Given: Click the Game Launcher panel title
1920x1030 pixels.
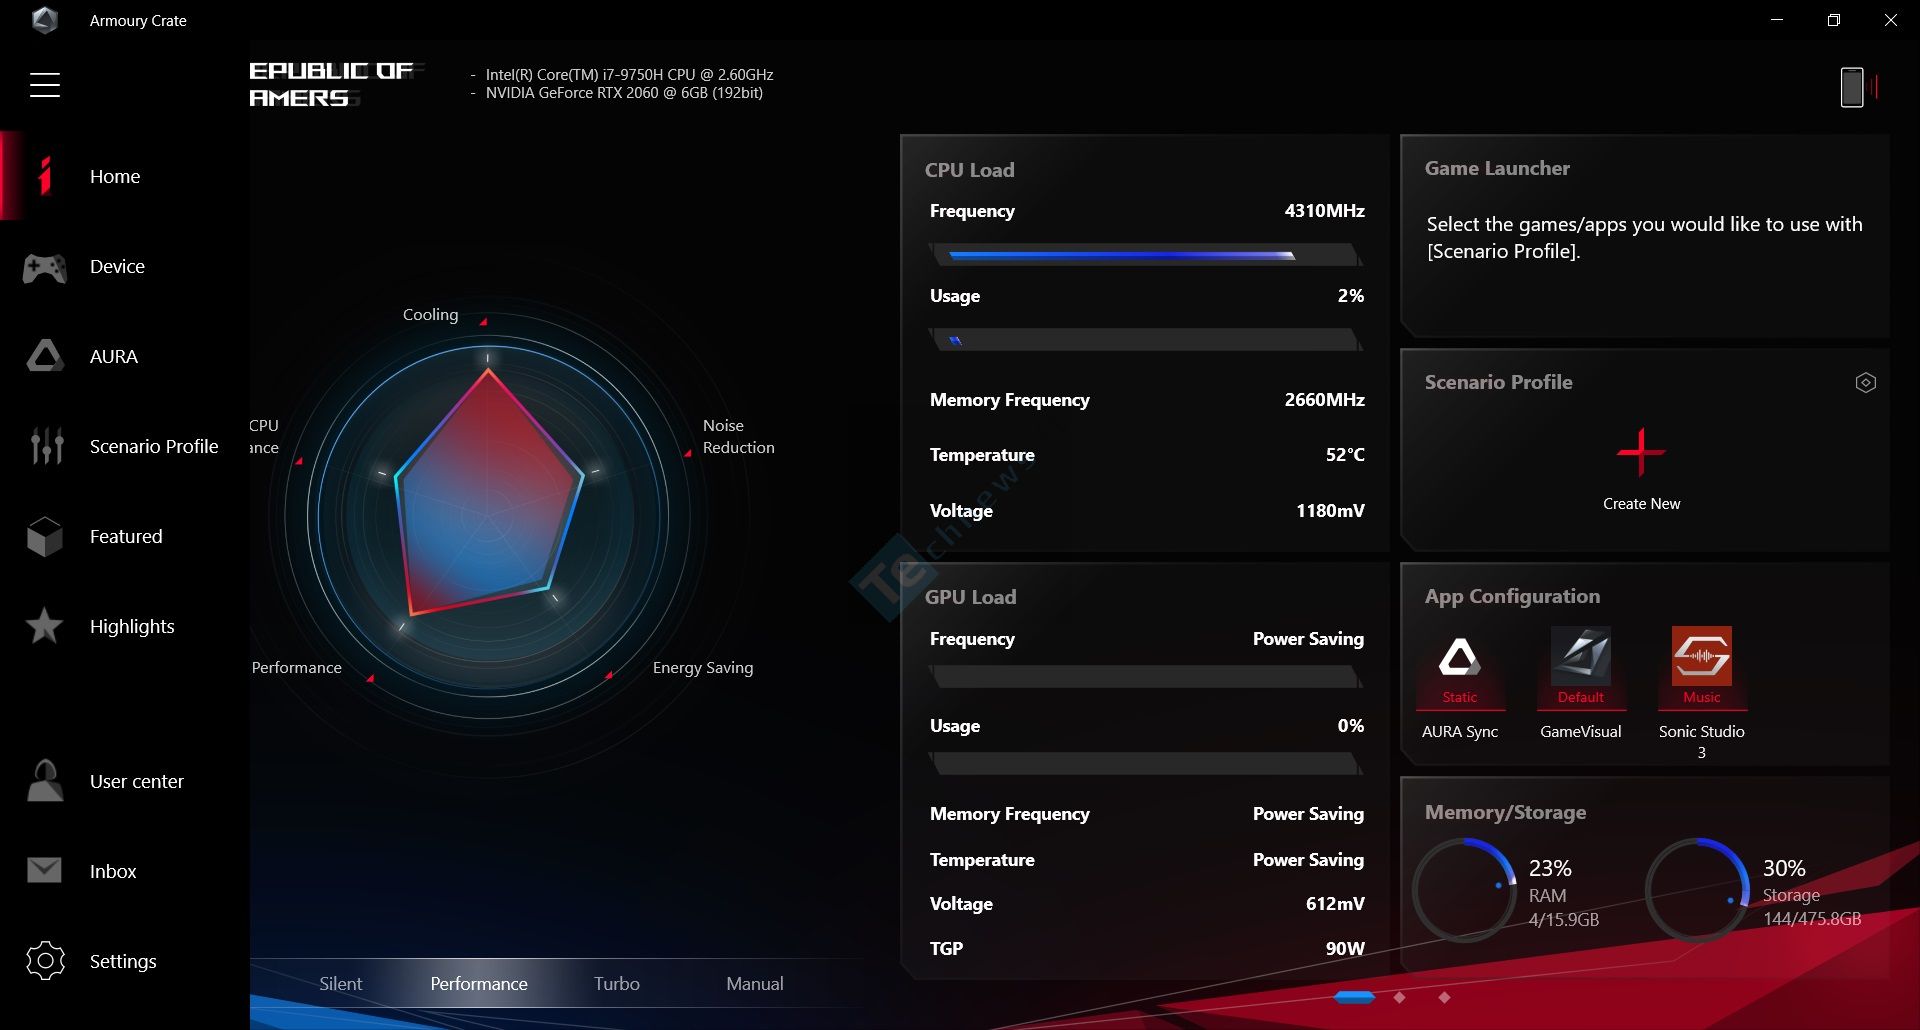Looking at the screenshot, I should (x=1497, y=169).
